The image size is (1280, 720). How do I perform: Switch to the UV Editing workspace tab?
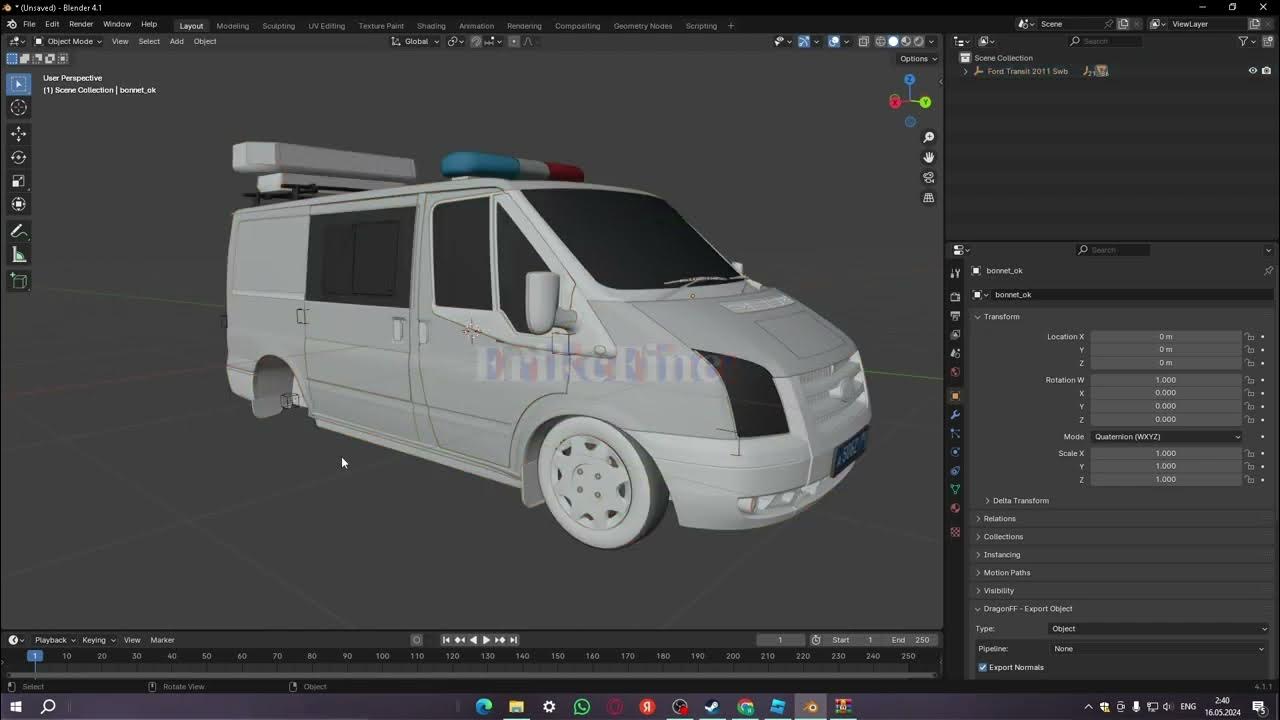(326, 26)
